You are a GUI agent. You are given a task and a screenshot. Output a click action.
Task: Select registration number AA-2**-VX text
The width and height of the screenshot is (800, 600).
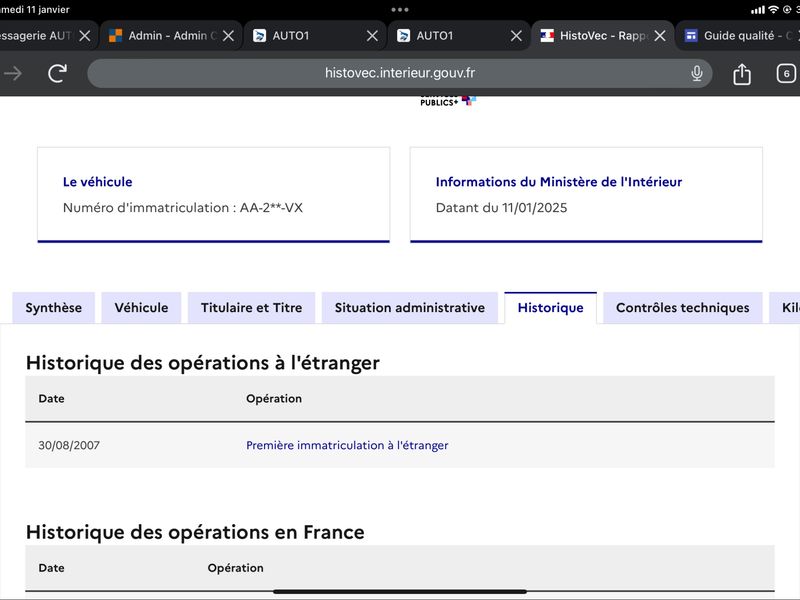click(x=271, y=208)
